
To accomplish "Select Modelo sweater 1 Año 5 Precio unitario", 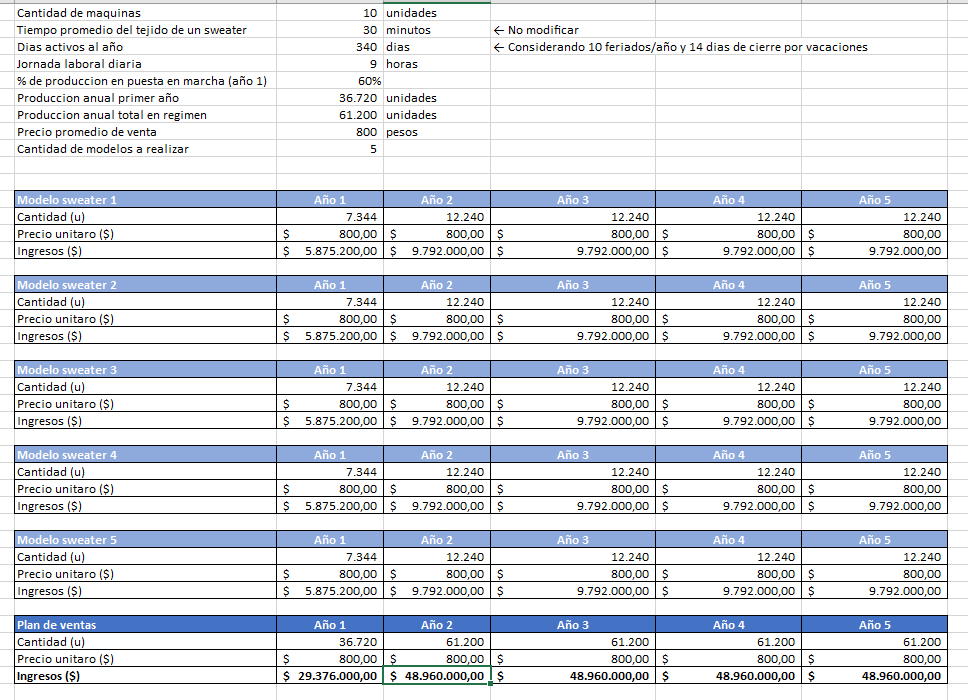I will coord(874,234).
